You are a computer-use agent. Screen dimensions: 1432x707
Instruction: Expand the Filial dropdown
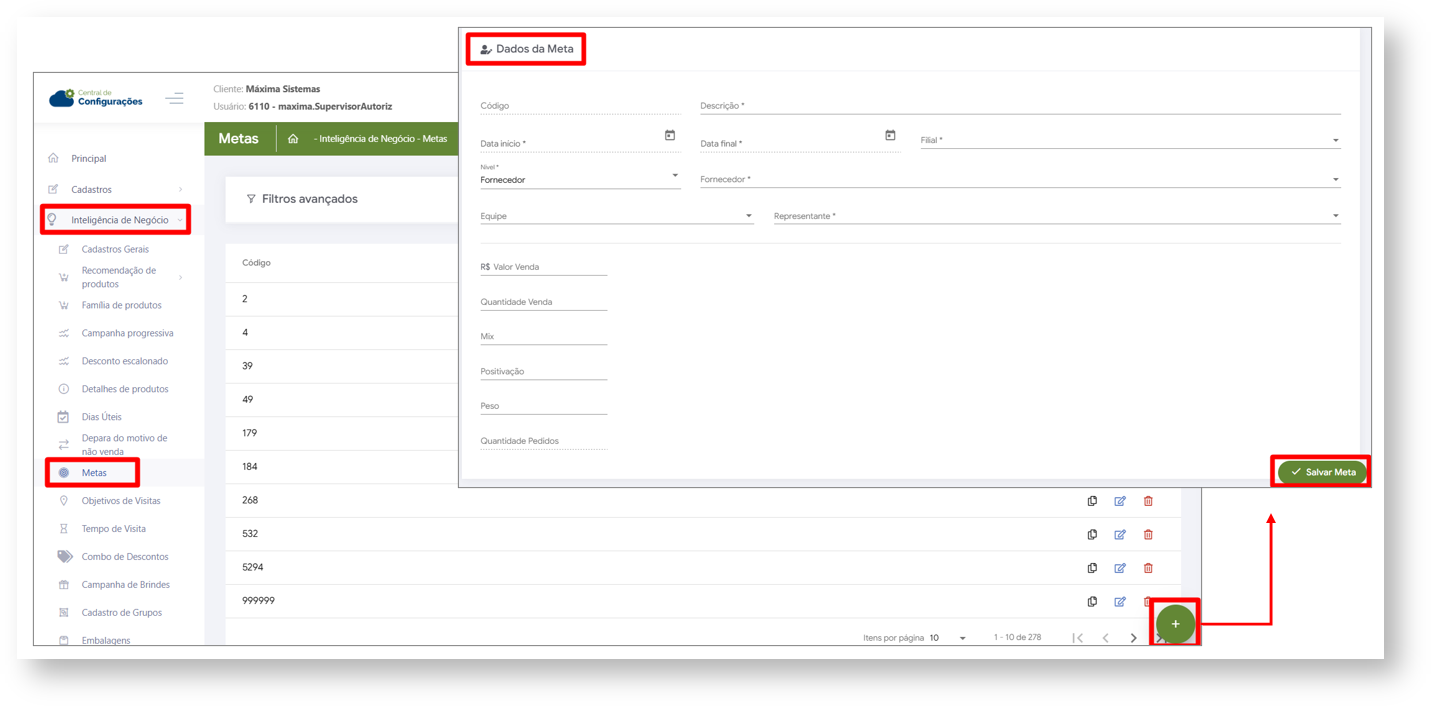pos(1335,141)
